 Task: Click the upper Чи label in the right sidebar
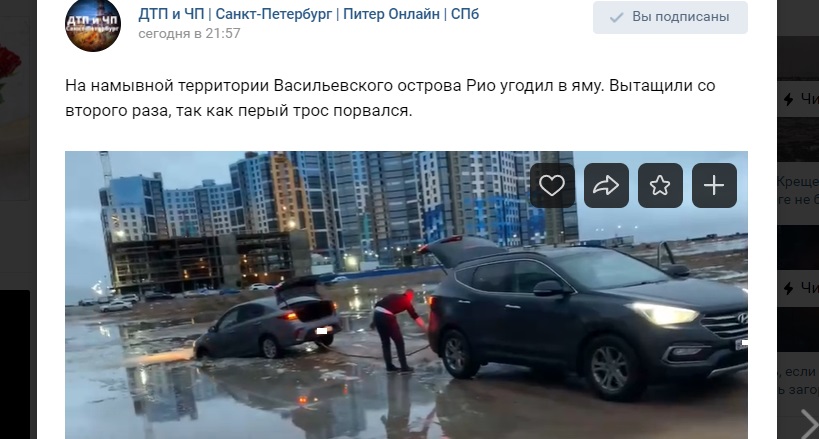point(810,99)
